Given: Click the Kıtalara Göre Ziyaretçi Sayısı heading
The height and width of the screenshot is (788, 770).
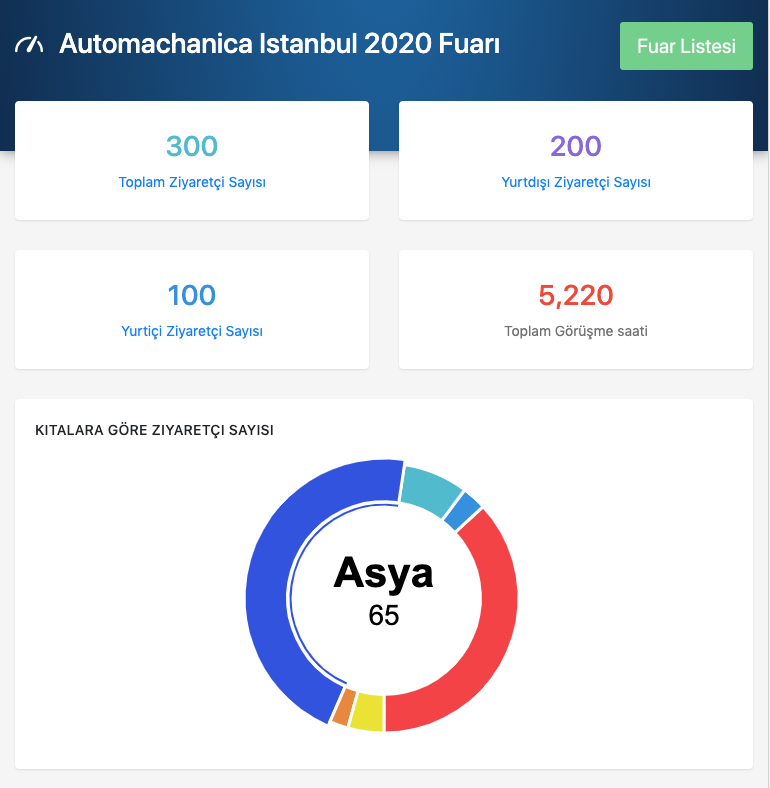Looking at the screenshot, I should click(154, 431).
